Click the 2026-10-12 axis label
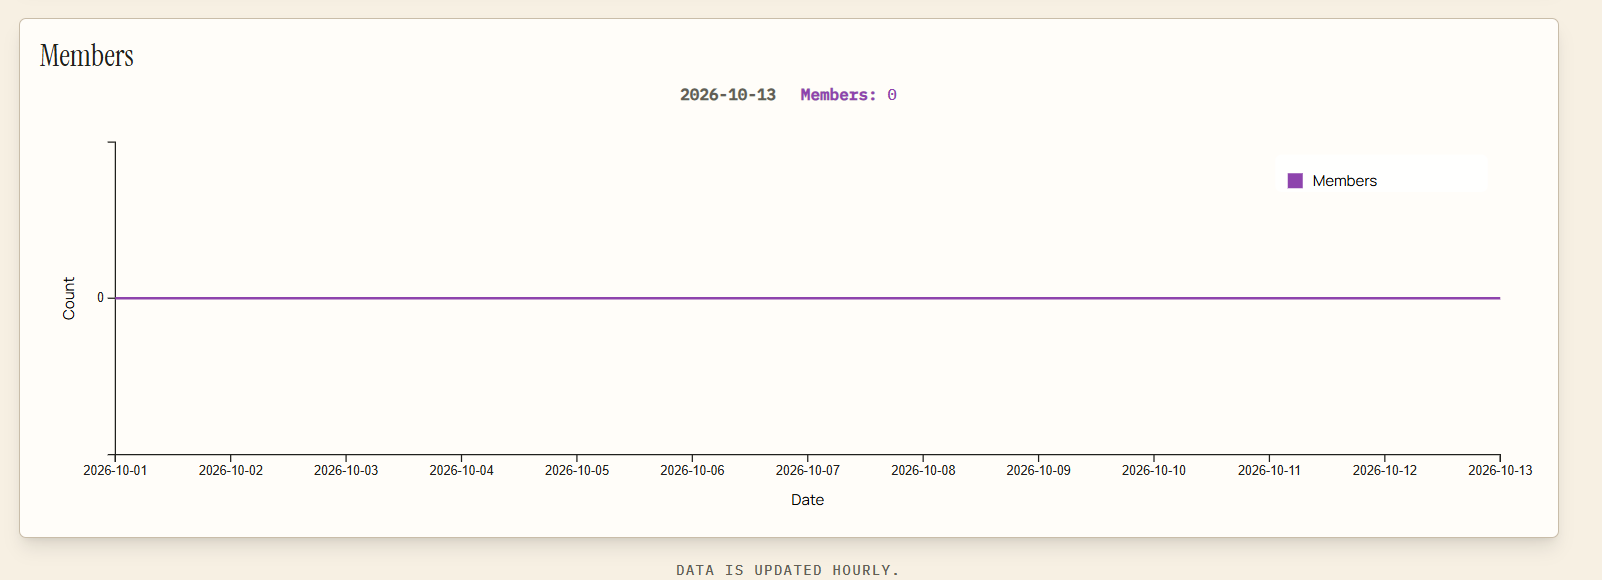The width and height of the screenshot is (1602, 580). (1385, 470)
